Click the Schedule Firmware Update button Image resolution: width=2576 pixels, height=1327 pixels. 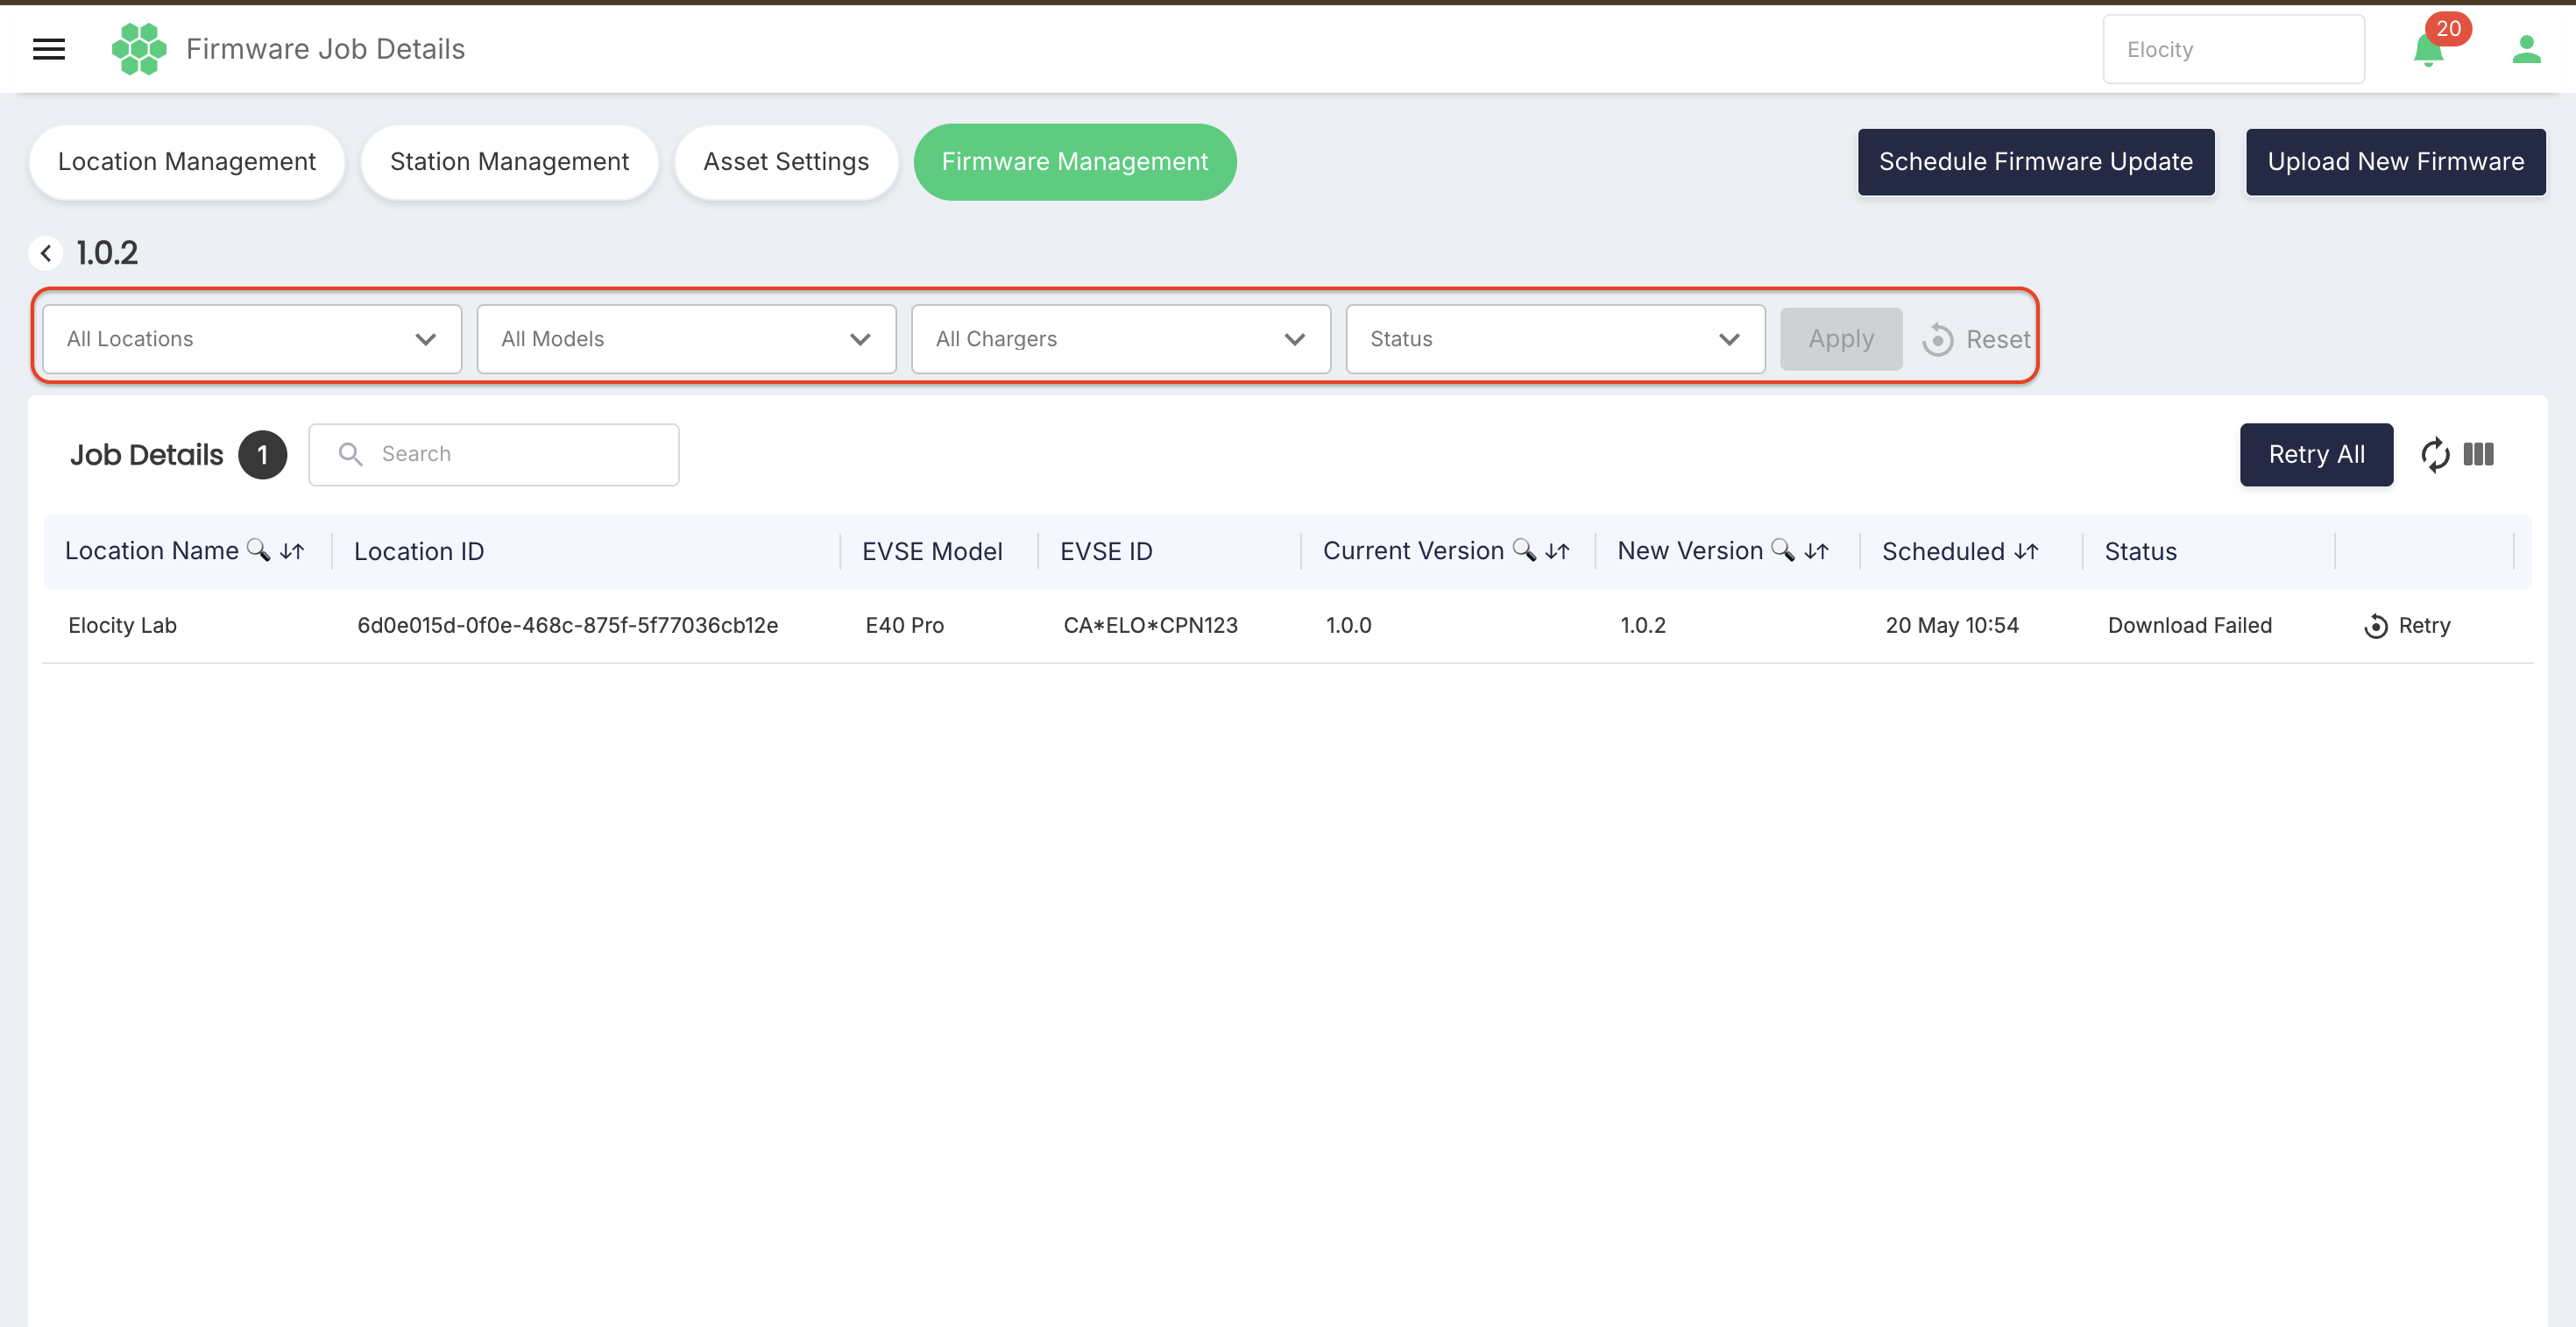[2035, 162]
